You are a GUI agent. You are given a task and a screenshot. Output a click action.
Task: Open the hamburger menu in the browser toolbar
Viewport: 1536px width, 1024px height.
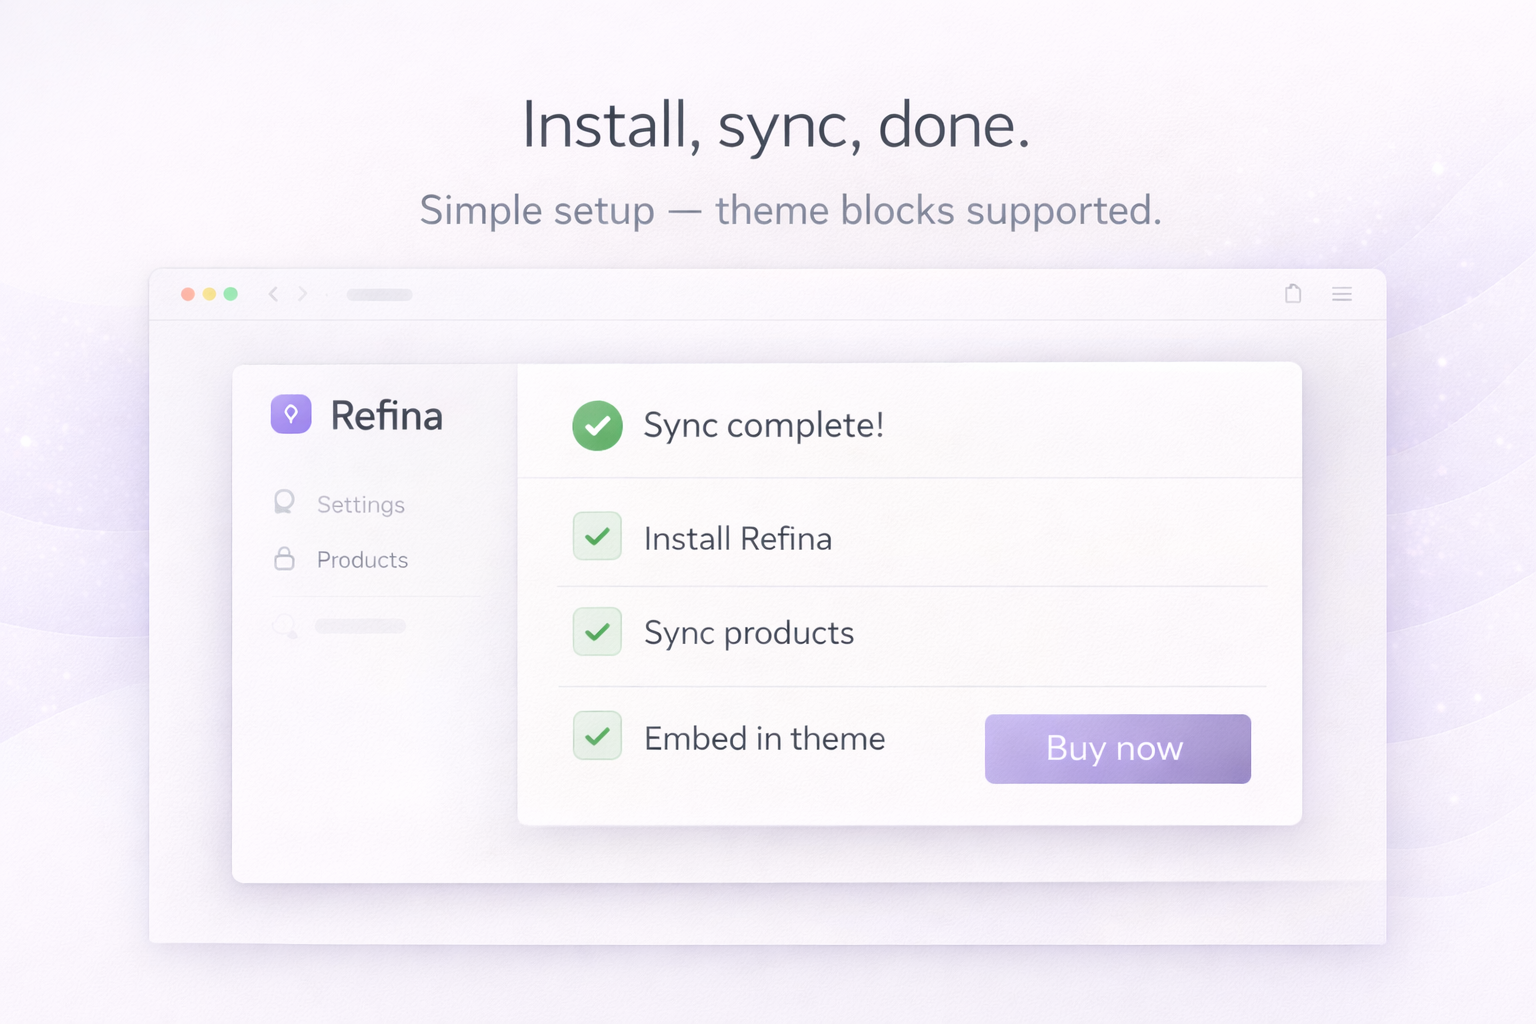[1342, 294]
